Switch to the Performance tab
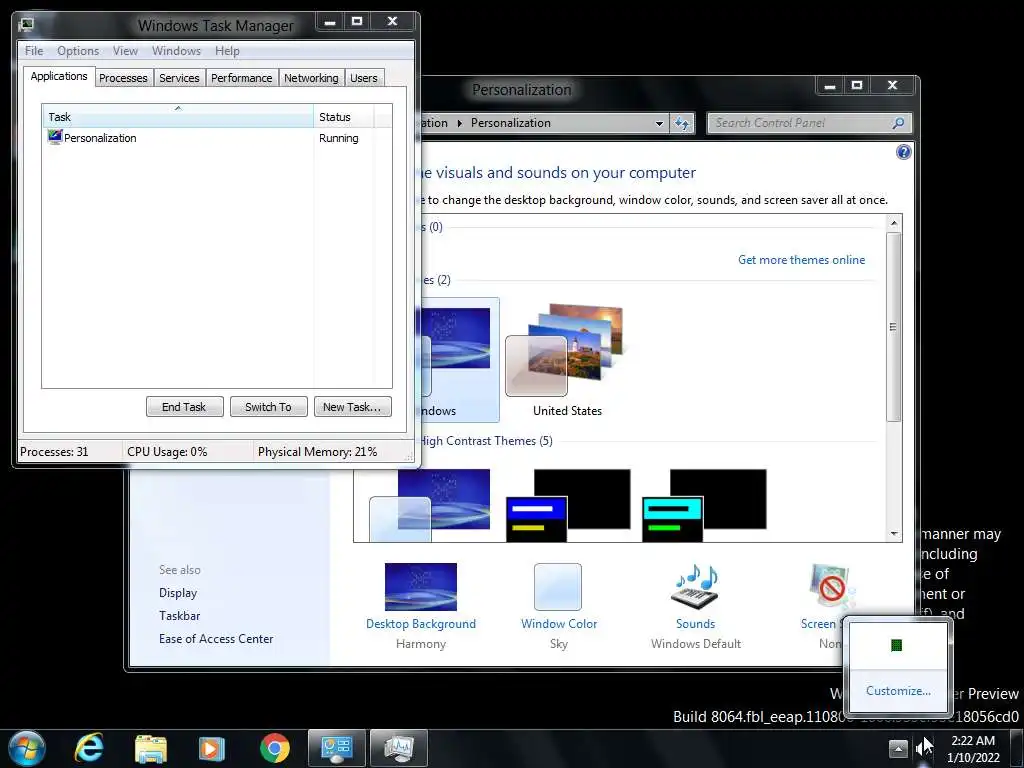 click(x=242, y=78)
